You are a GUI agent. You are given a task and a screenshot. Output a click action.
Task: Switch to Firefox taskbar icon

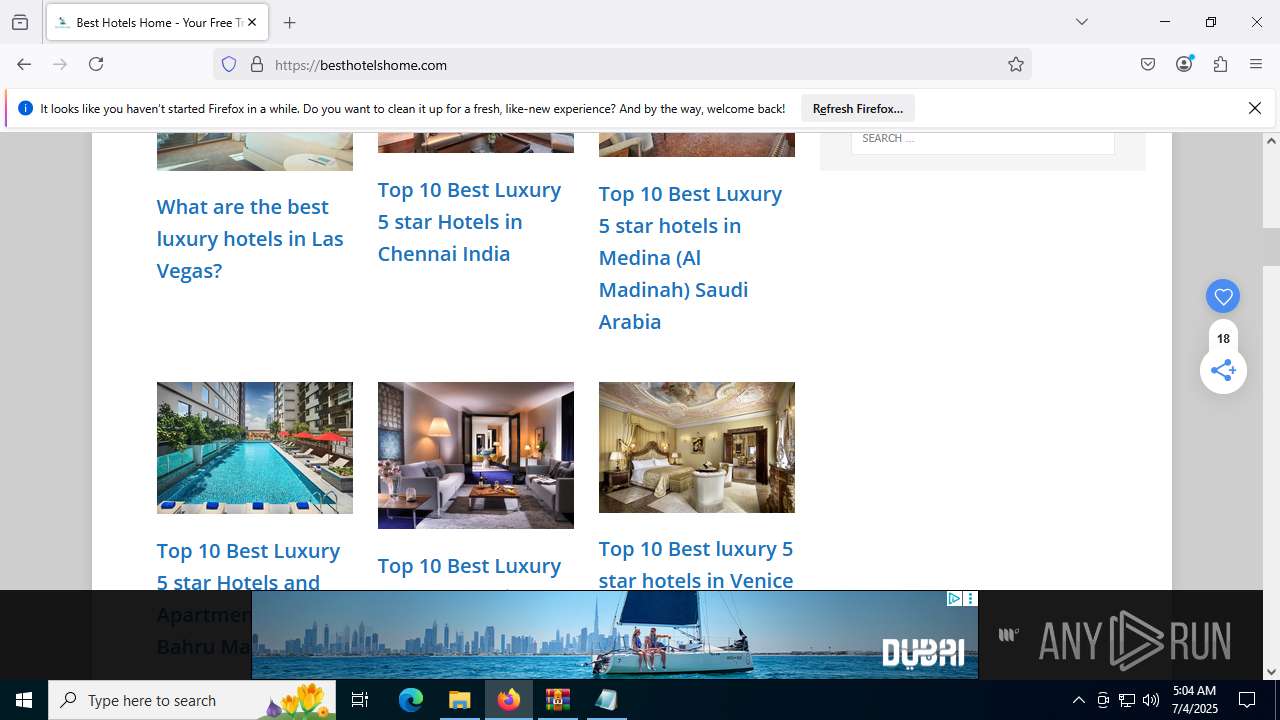point(509,700)
